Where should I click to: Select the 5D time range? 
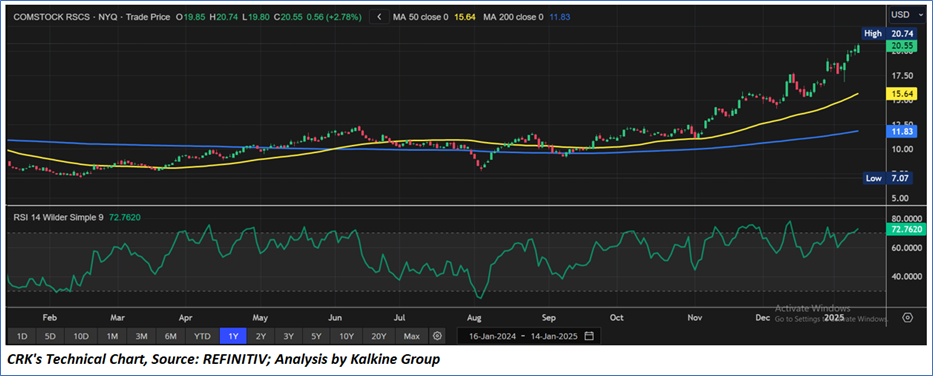click(50, 336)
